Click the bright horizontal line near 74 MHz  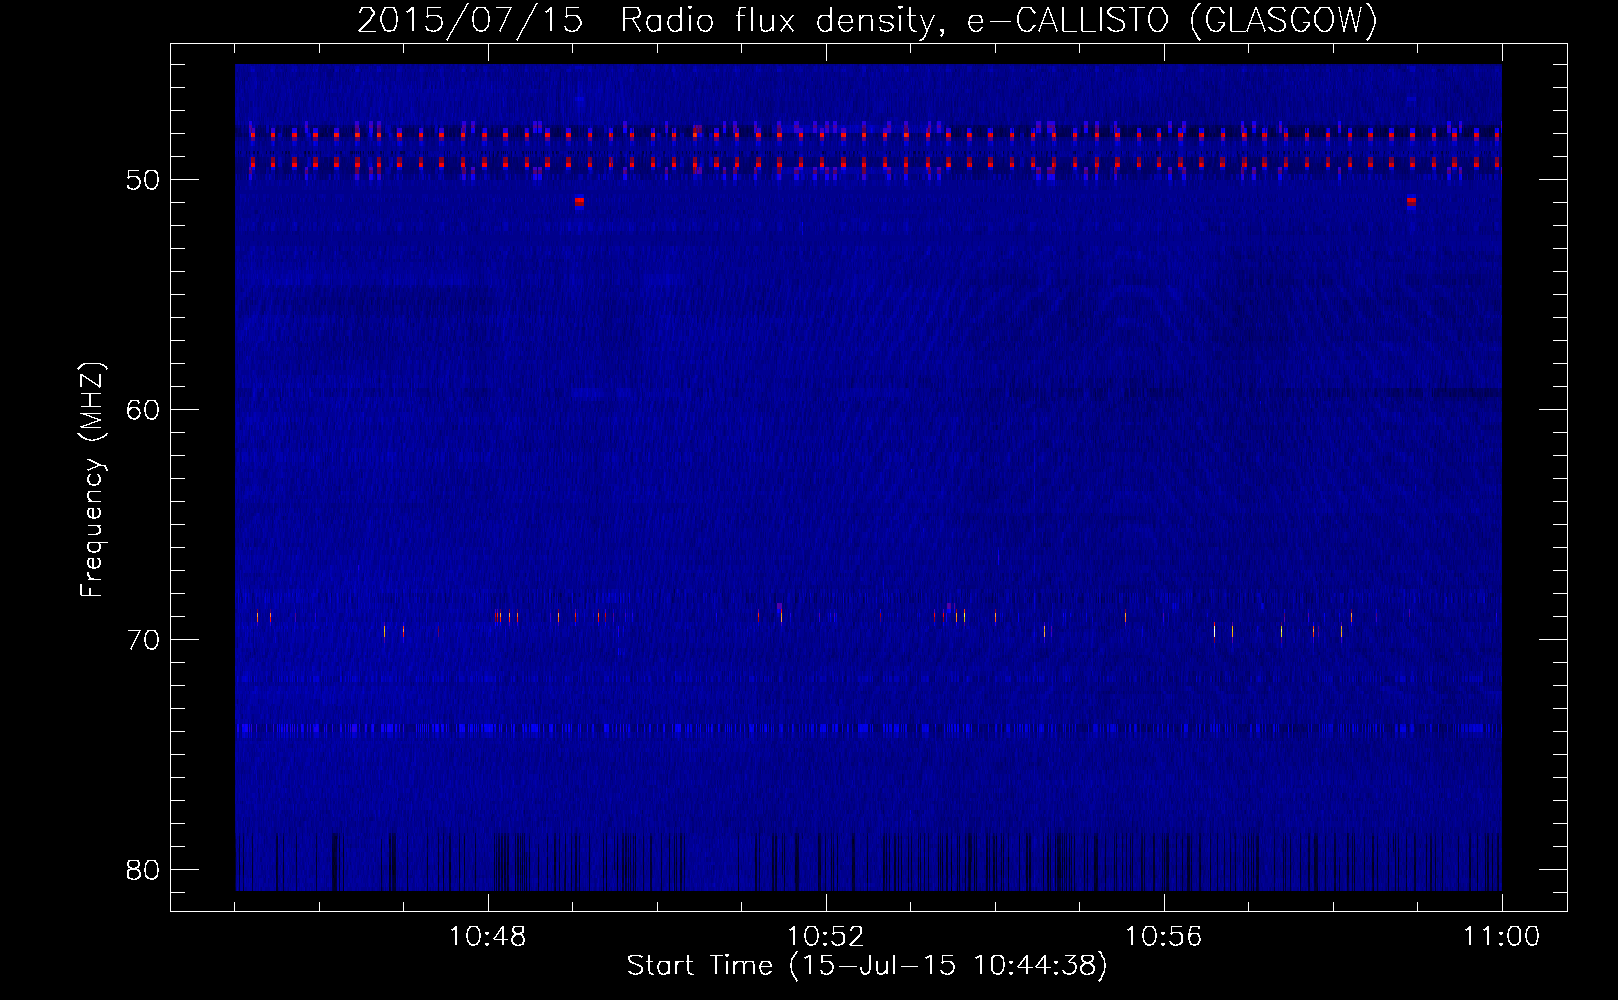[868, 729]
